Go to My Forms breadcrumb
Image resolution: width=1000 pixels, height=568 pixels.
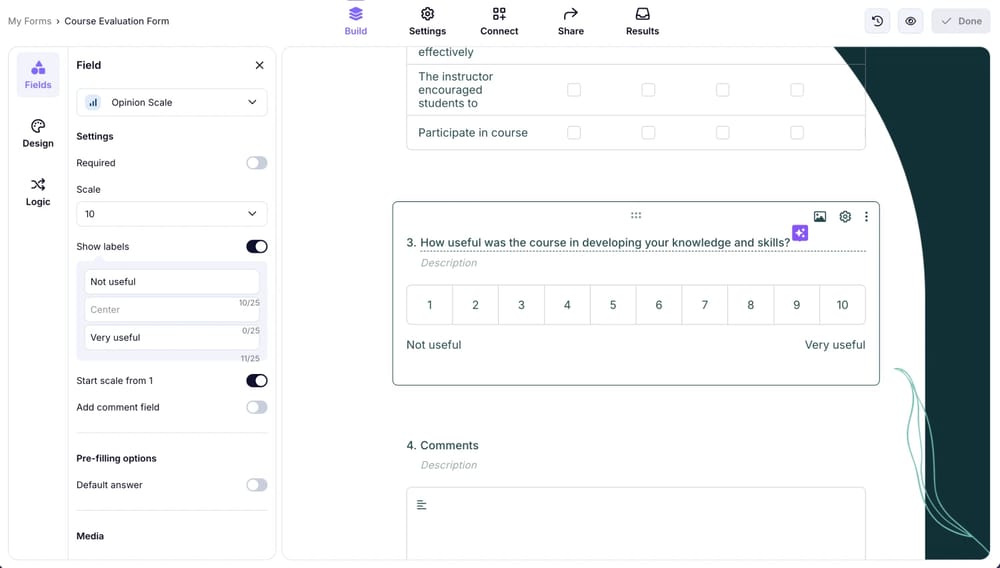tap(29, 21)
